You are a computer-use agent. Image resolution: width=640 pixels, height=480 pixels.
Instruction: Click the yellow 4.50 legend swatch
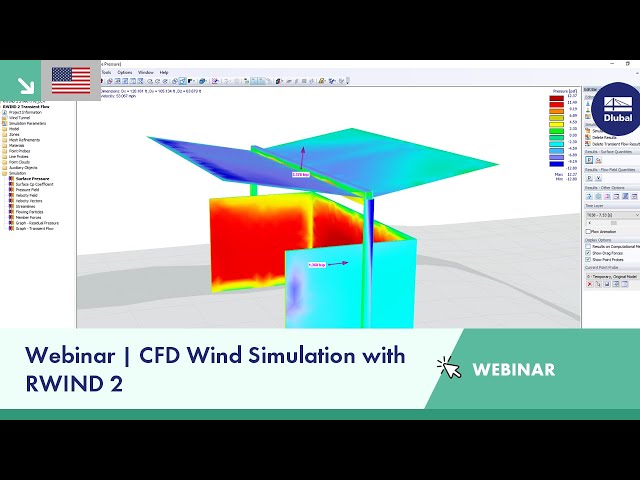tap(556, 124)
